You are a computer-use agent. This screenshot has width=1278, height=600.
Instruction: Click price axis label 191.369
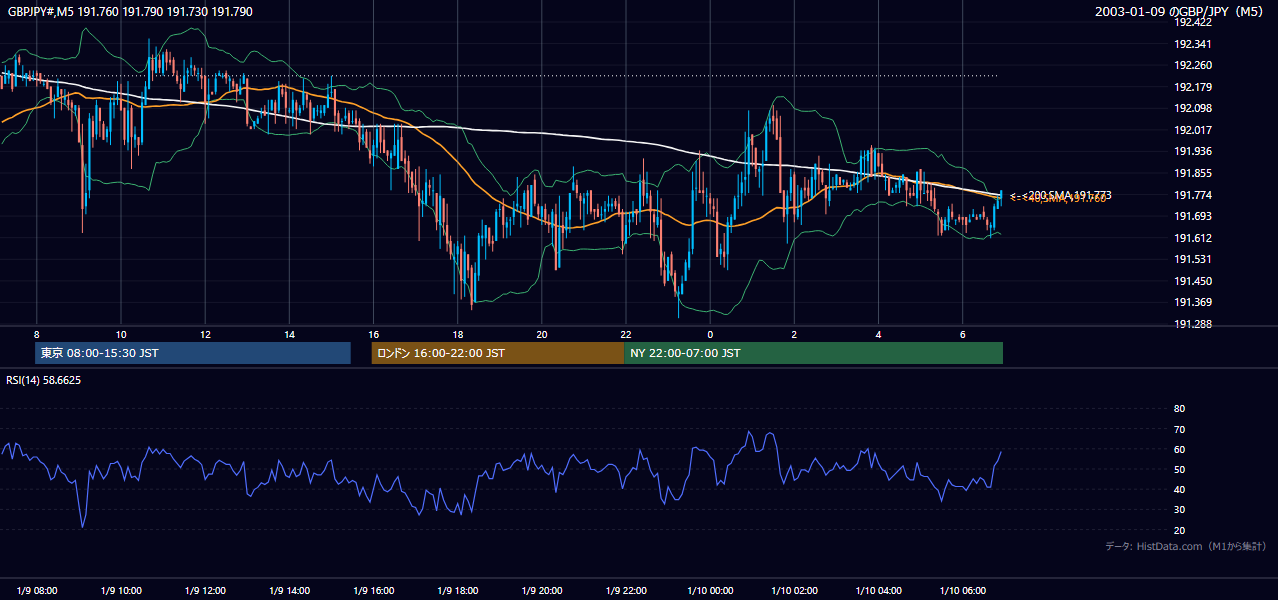pos(1192,302)
